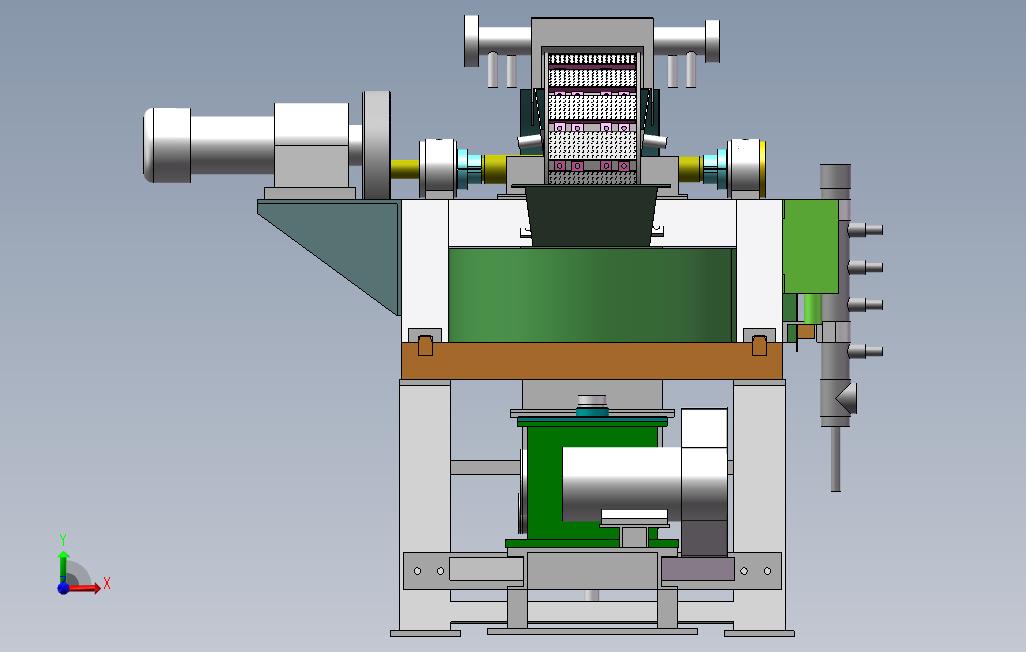Select the top manifold pipe's left flange
The width and height of the screenshot is (1026, 652).
pyautogui.click(x=471, y=41)
